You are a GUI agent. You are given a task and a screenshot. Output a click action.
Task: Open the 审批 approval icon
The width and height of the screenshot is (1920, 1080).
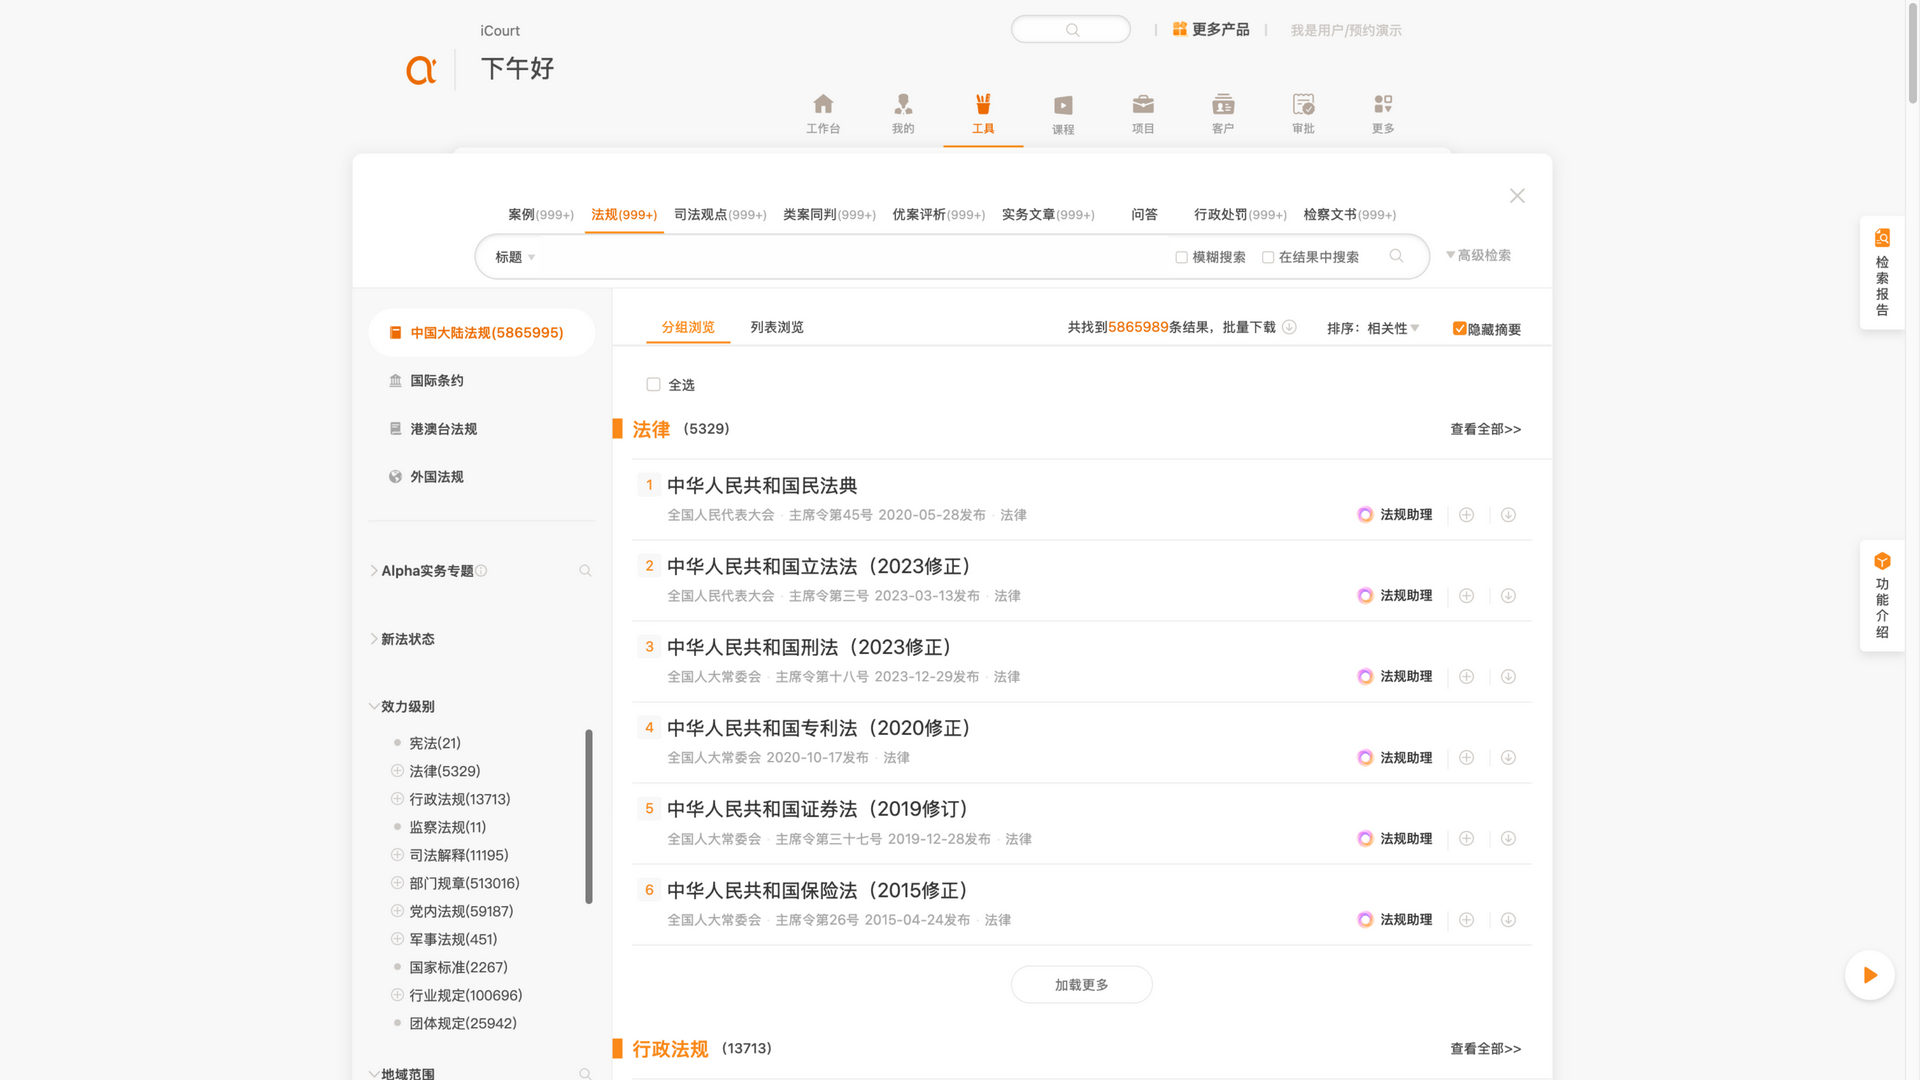(x=1303, y=104)
